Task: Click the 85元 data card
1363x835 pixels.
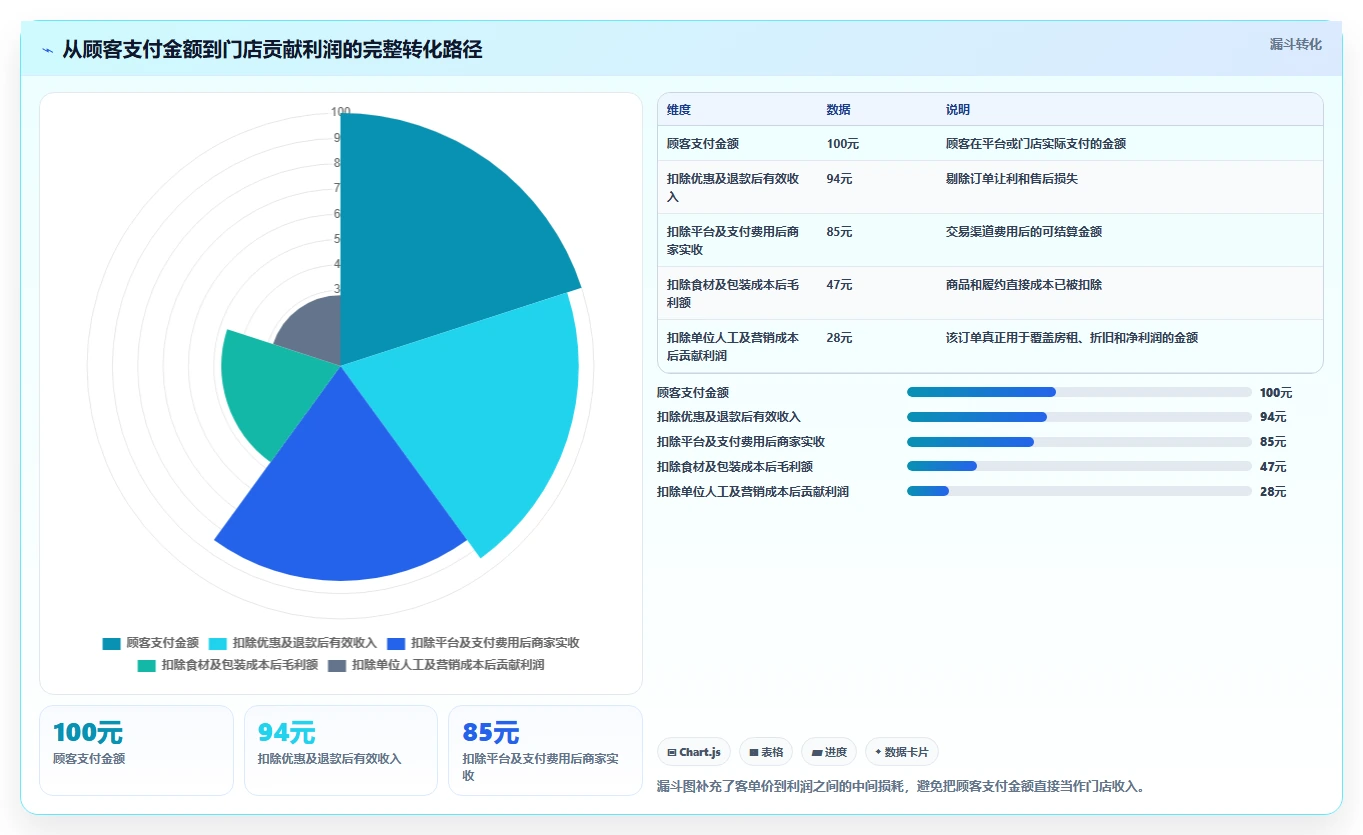Action: point(545,750)
